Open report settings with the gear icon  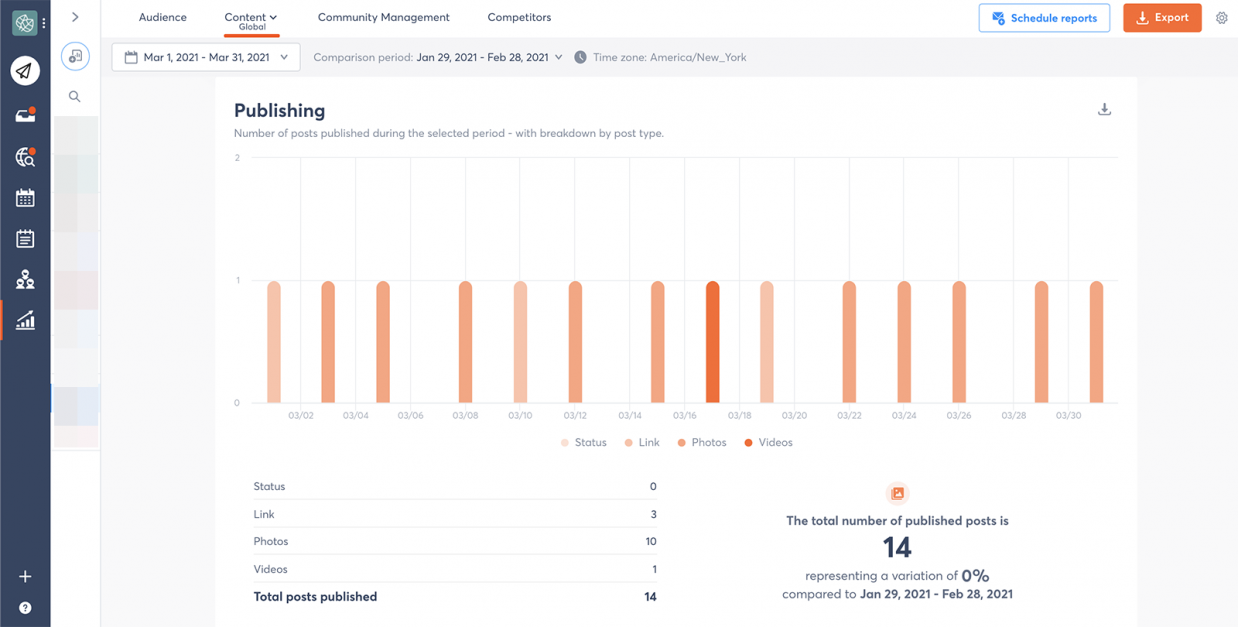1221,17
